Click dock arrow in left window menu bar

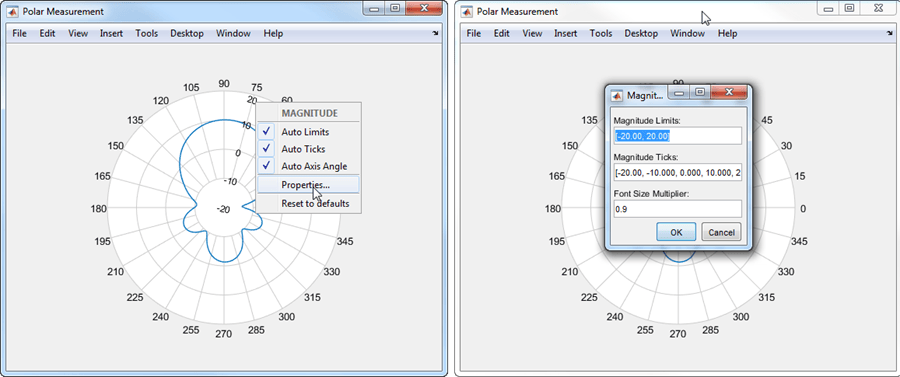pyautogui.click(x=435, y=34)
